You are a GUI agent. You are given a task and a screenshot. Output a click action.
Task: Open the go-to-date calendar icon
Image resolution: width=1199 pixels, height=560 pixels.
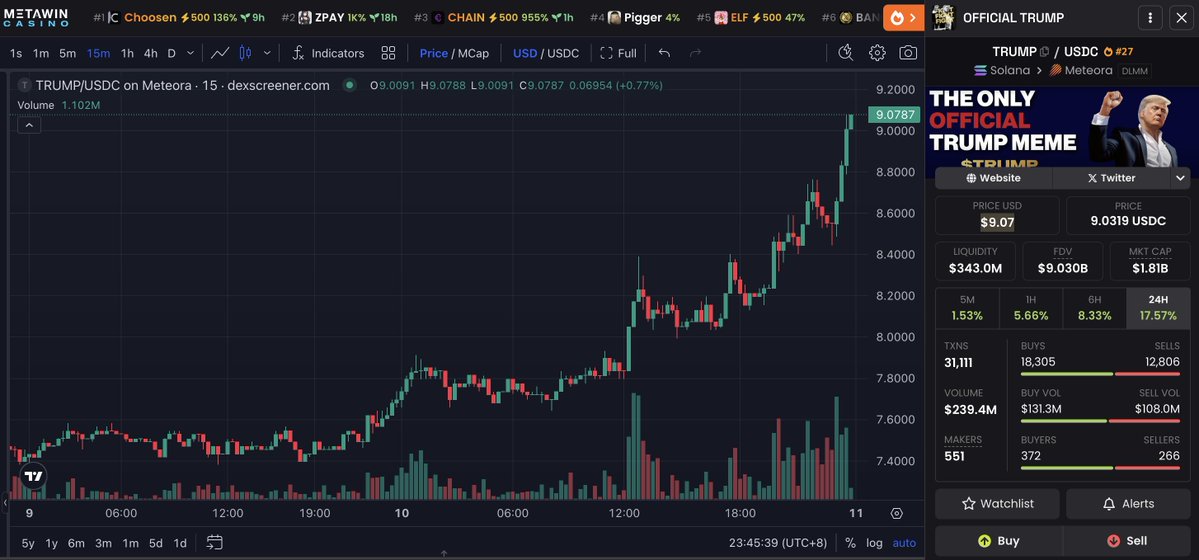[215, 542]
